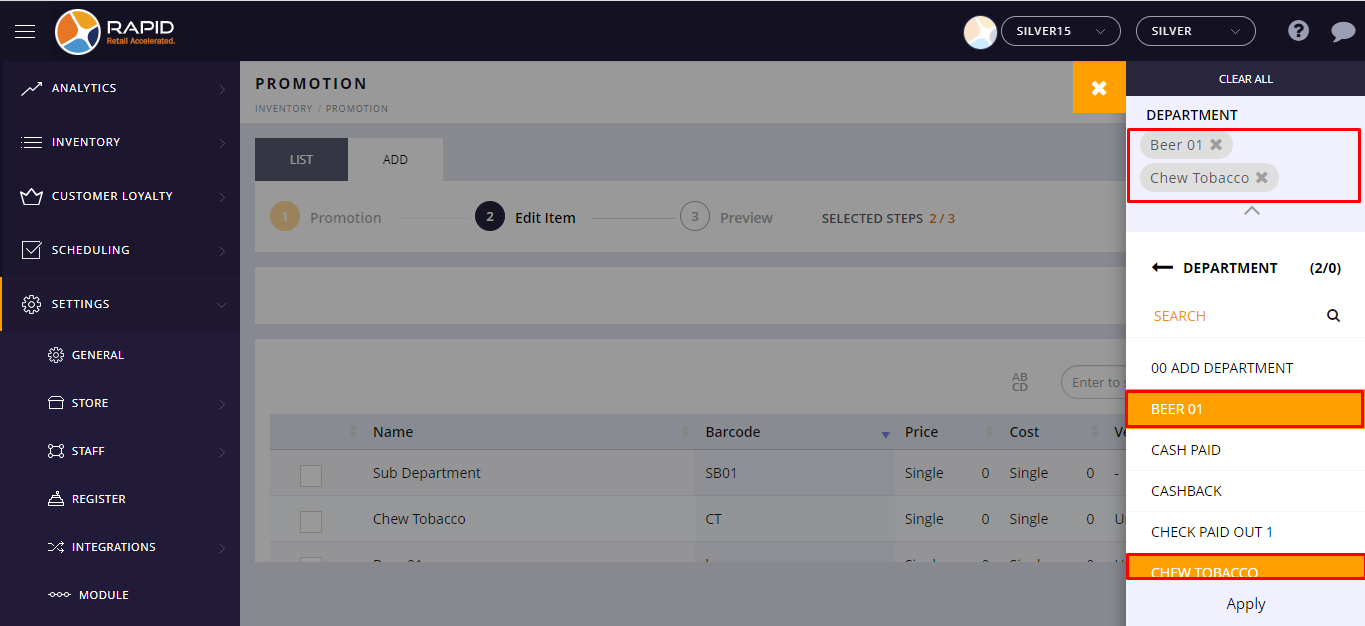Open the hamburger menu icon

(25, 31)
